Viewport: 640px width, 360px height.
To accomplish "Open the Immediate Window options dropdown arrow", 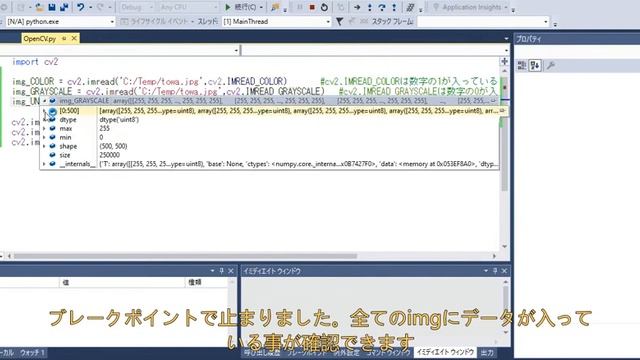I will 486,271.
